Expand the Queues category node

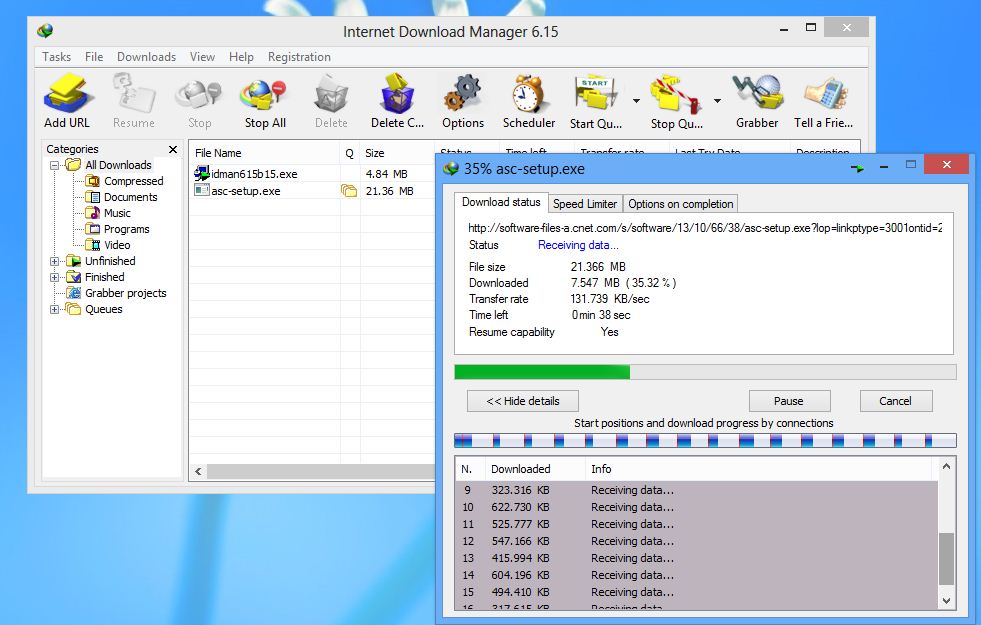coord(54,309)
